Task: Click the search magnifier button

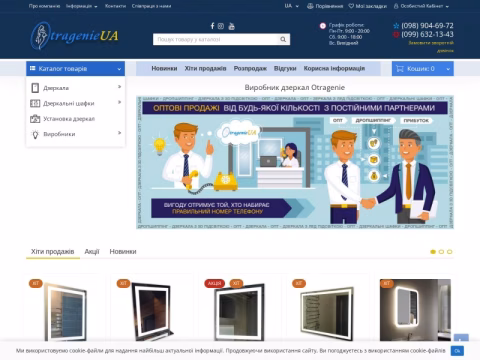Action: (283, 39)
